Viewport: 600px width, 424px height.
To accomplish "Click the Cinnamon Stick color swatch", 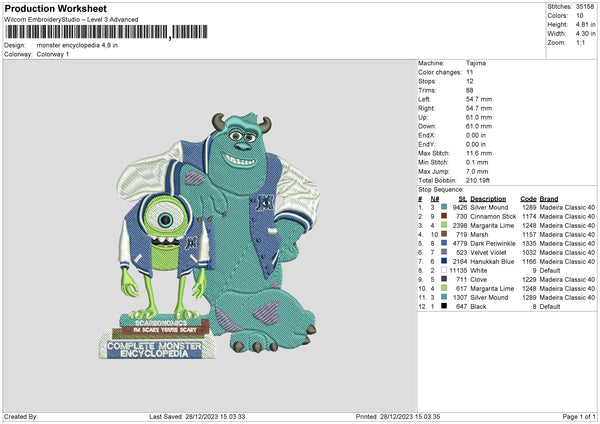I will (x=444, y=216).
